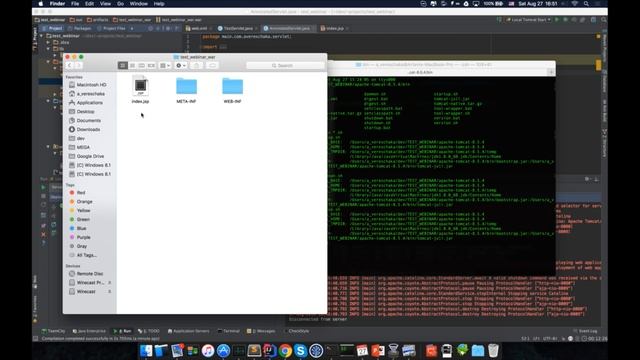Switch Finder to column view
This screenshot has width=640, height=360.
[142, 65]
